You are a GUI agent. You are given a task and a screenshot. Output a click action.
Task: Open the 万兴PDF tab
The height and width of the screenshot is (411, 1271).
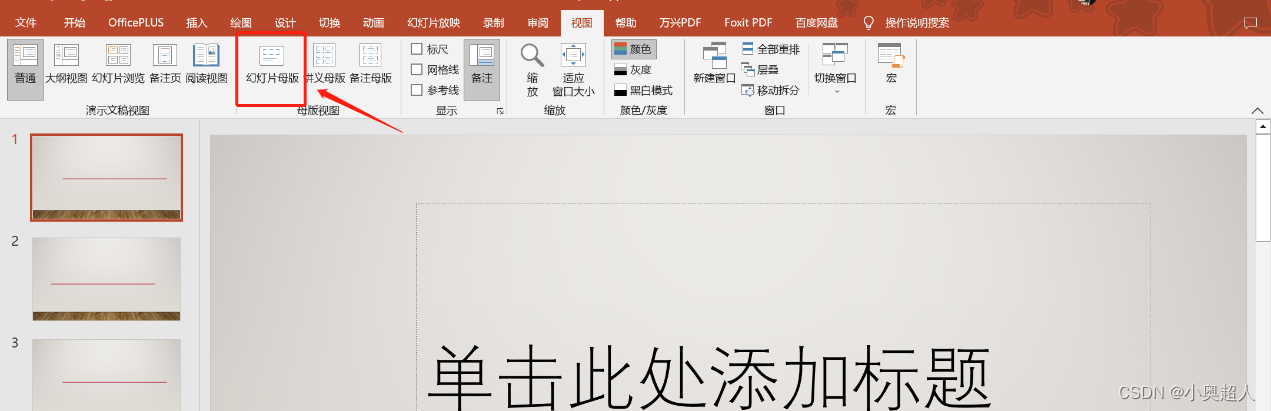(680, 22)
